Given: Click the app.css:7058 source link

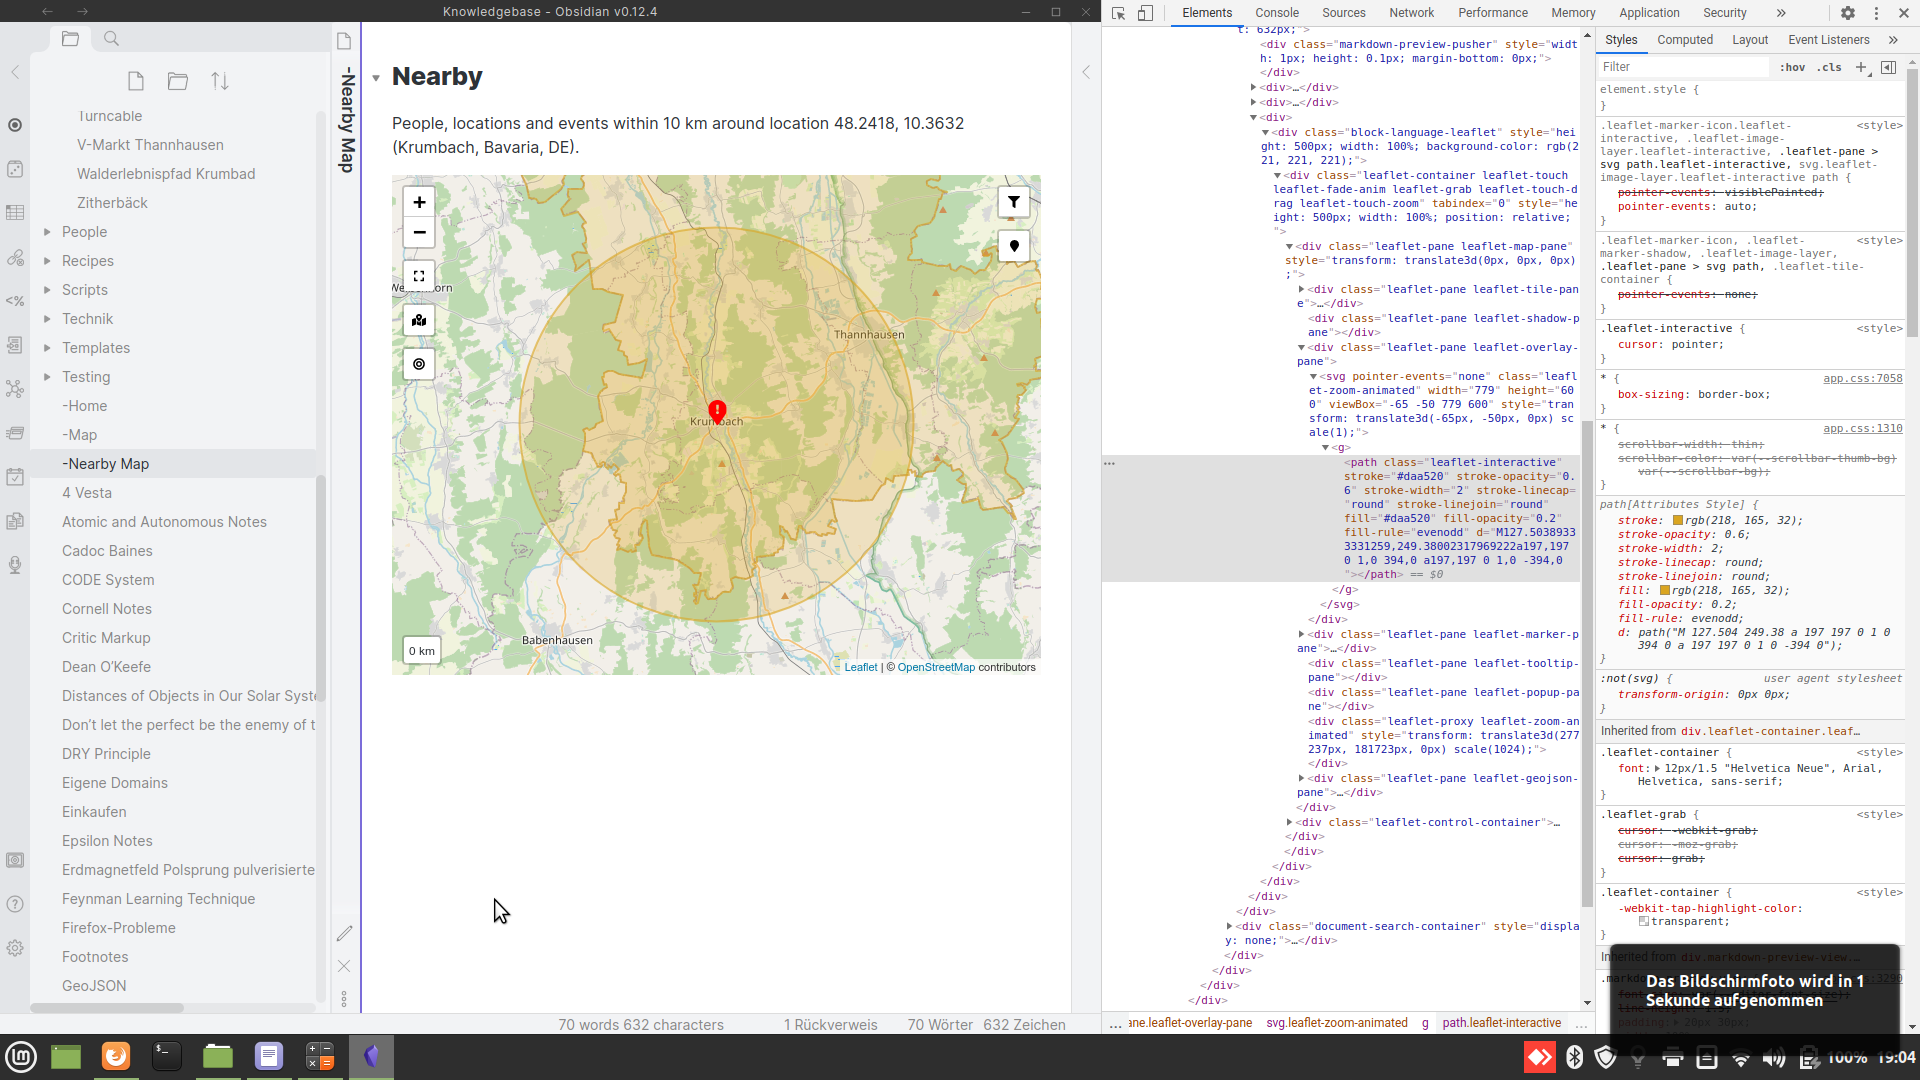Looking at the screenshot, I should (1862, 379).
